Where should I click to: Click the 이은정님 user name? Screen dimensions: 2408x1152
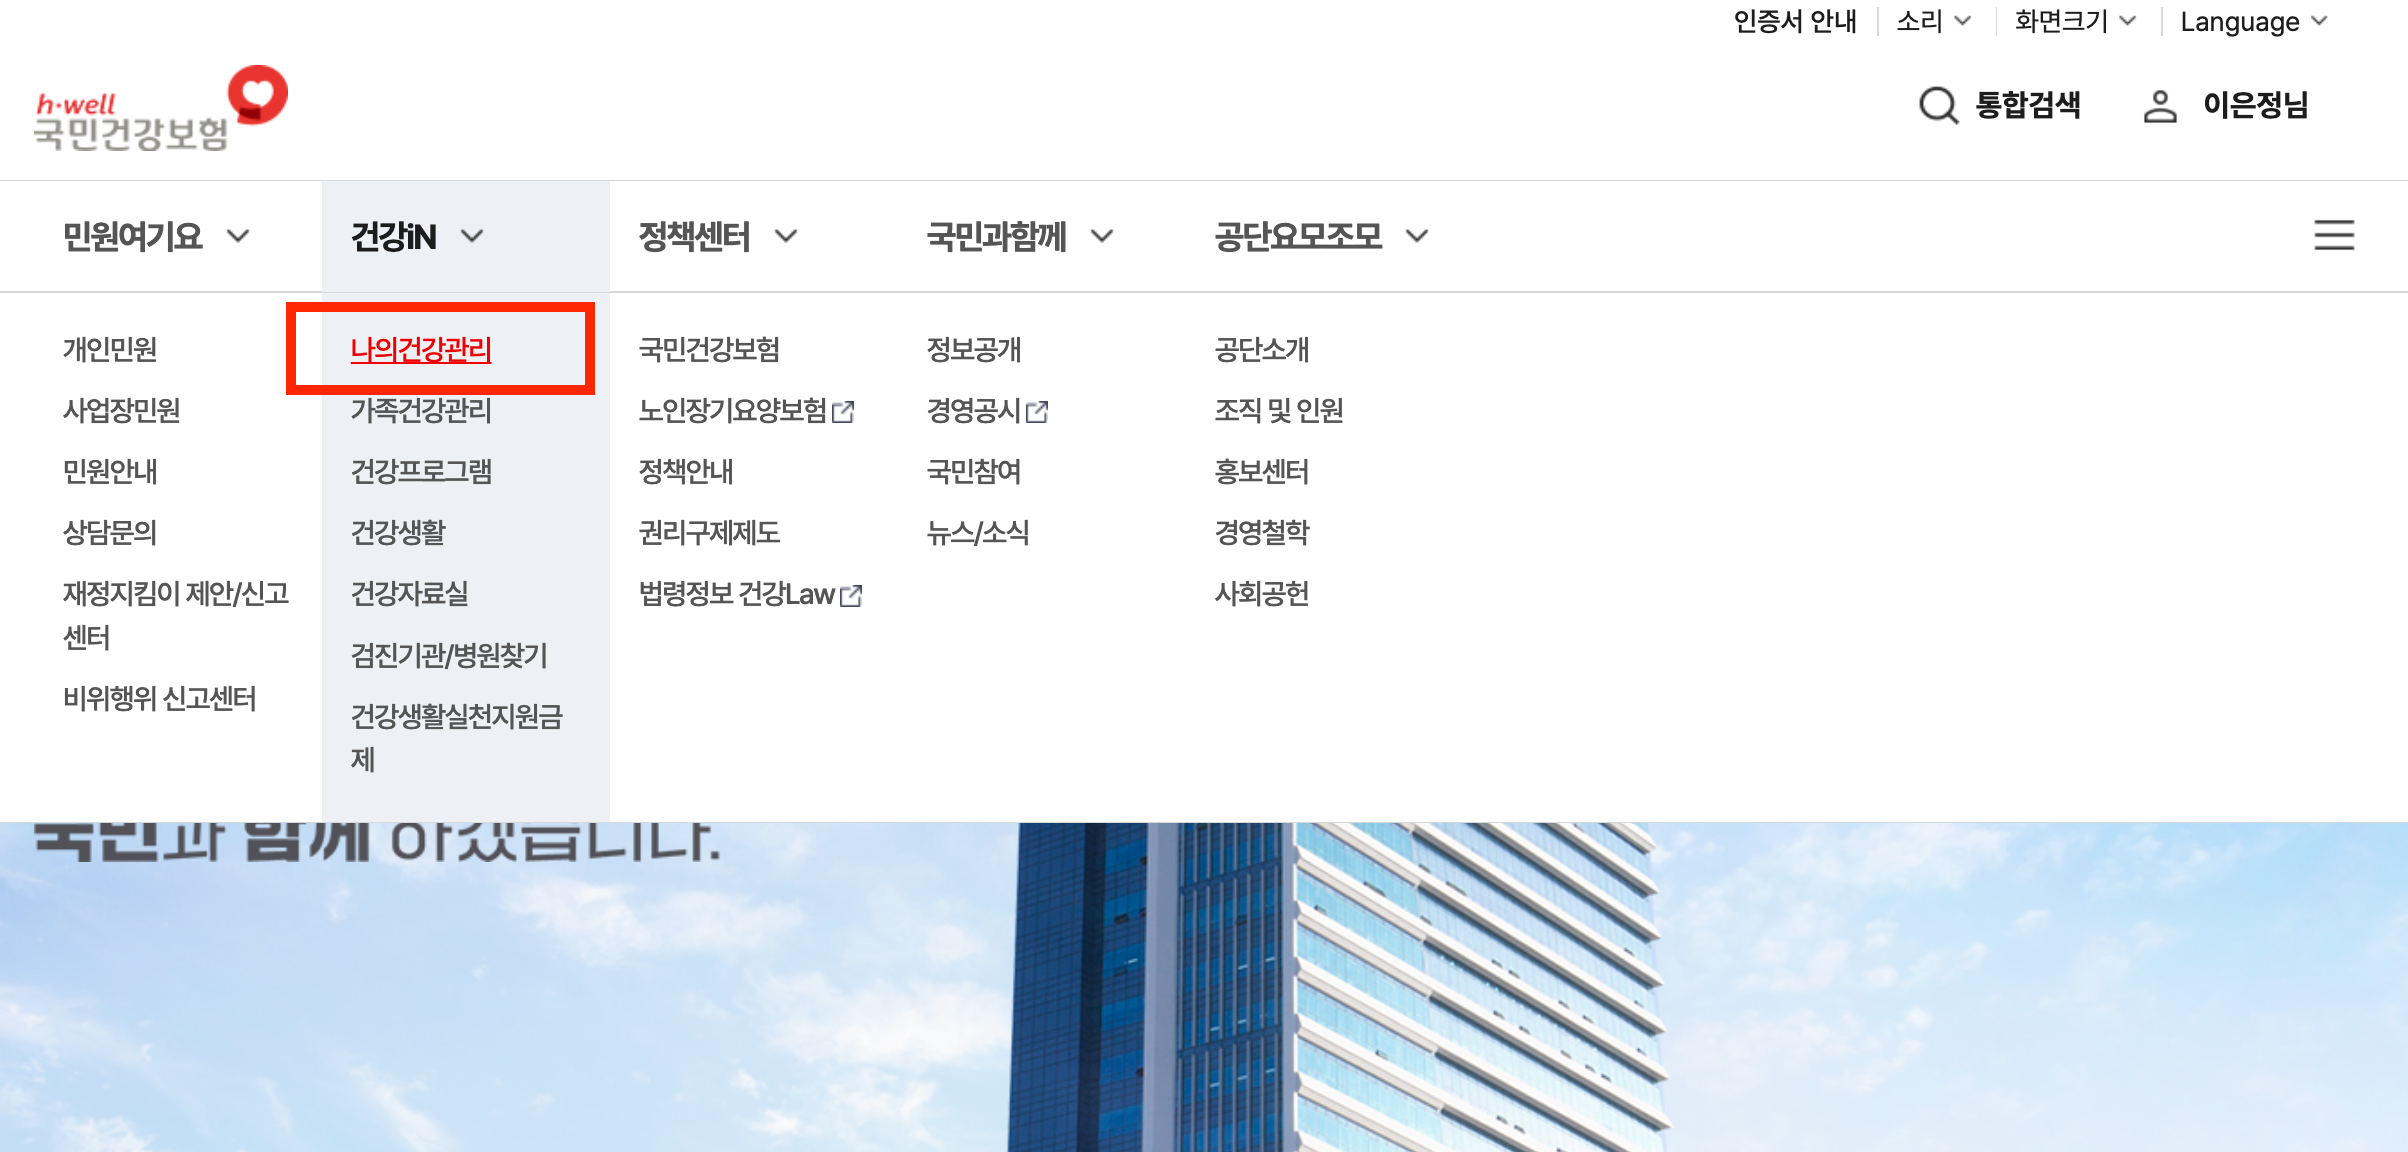[2255, 105]
